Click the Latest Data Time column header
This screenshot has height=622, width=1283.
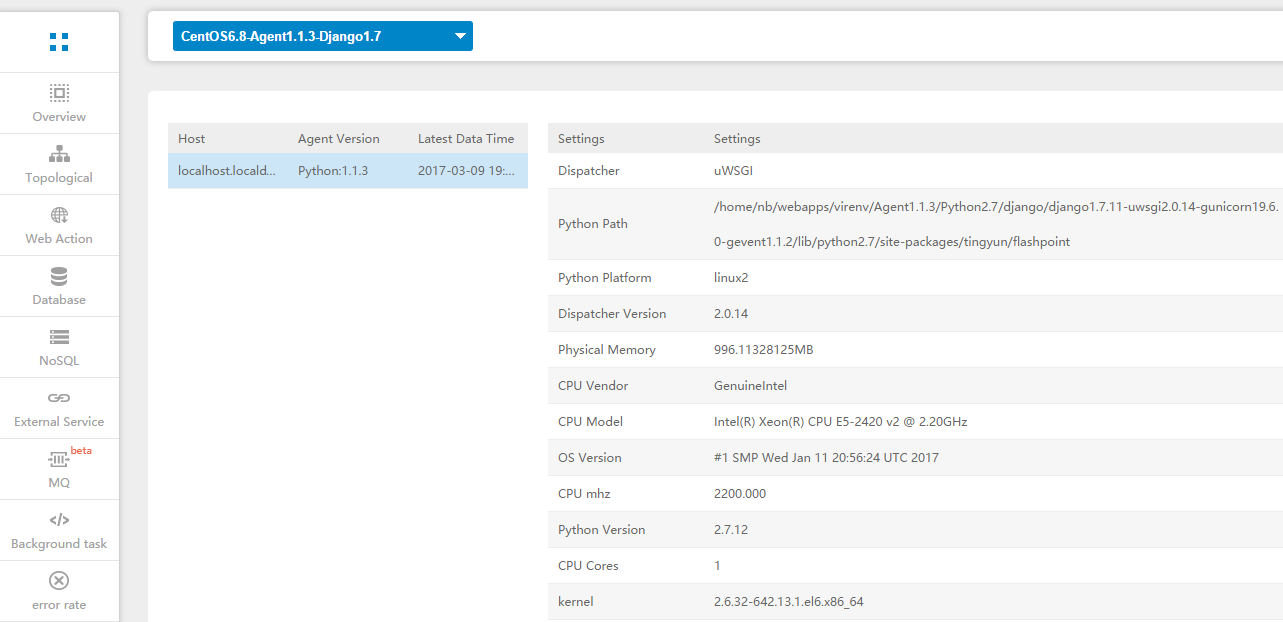[466, 139]
